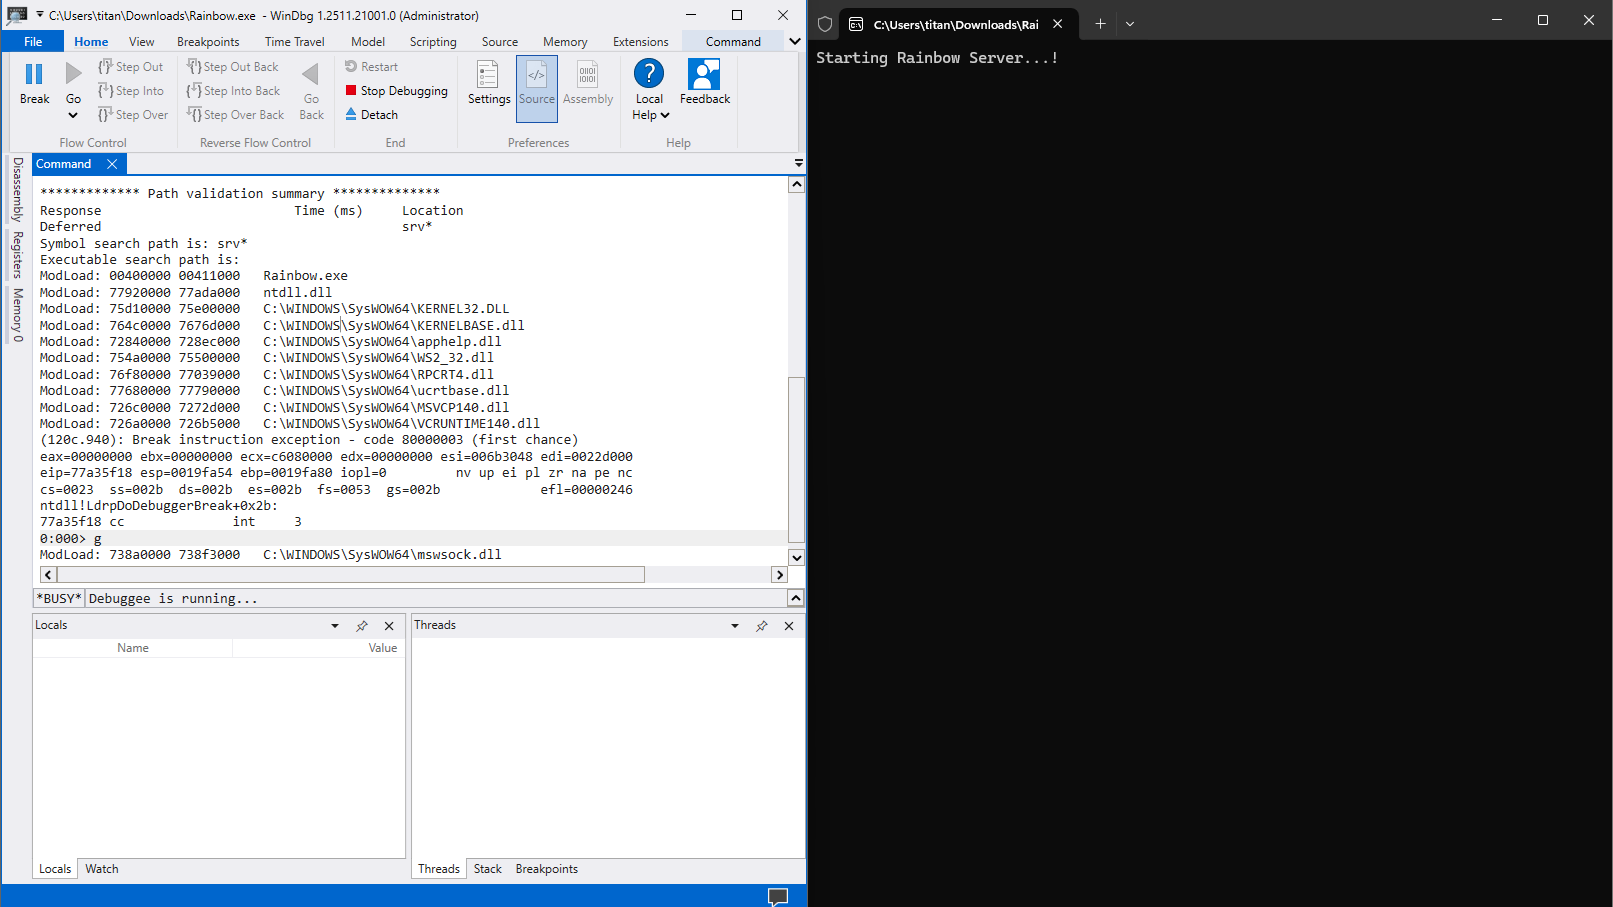
Task: Switch to the Stack tab
Action: click(488, 869)
